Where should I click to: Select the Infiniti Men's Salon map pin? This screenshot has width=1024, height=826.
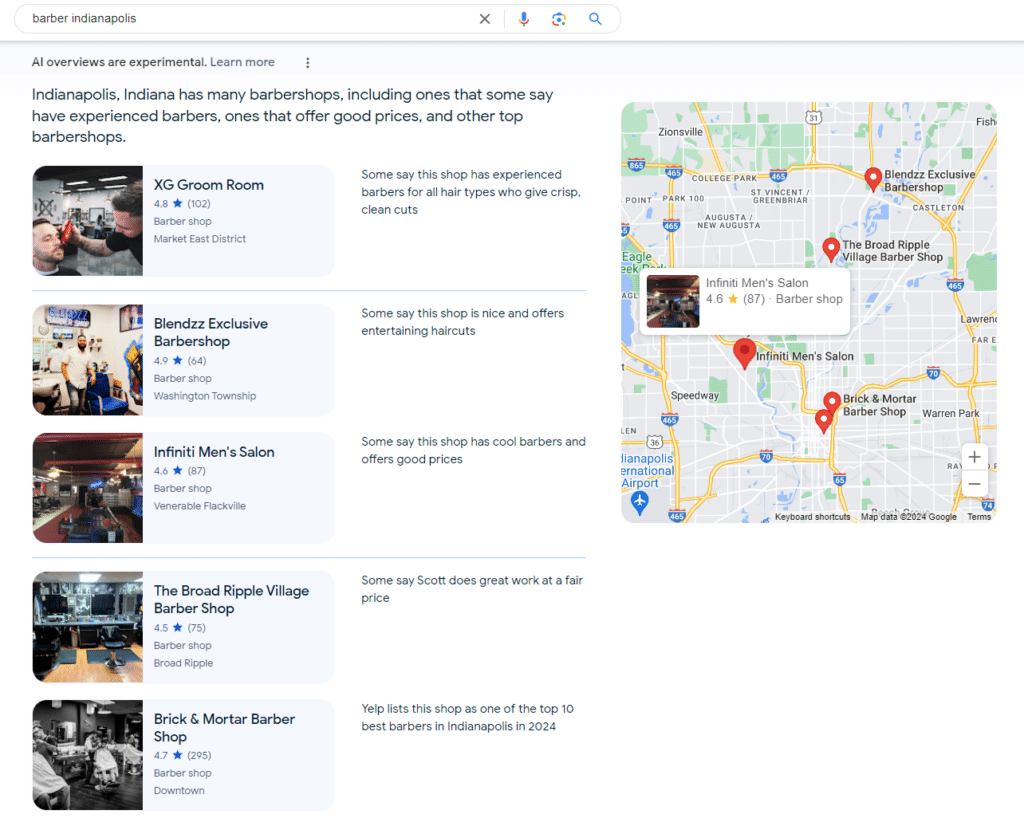(745, 352)
